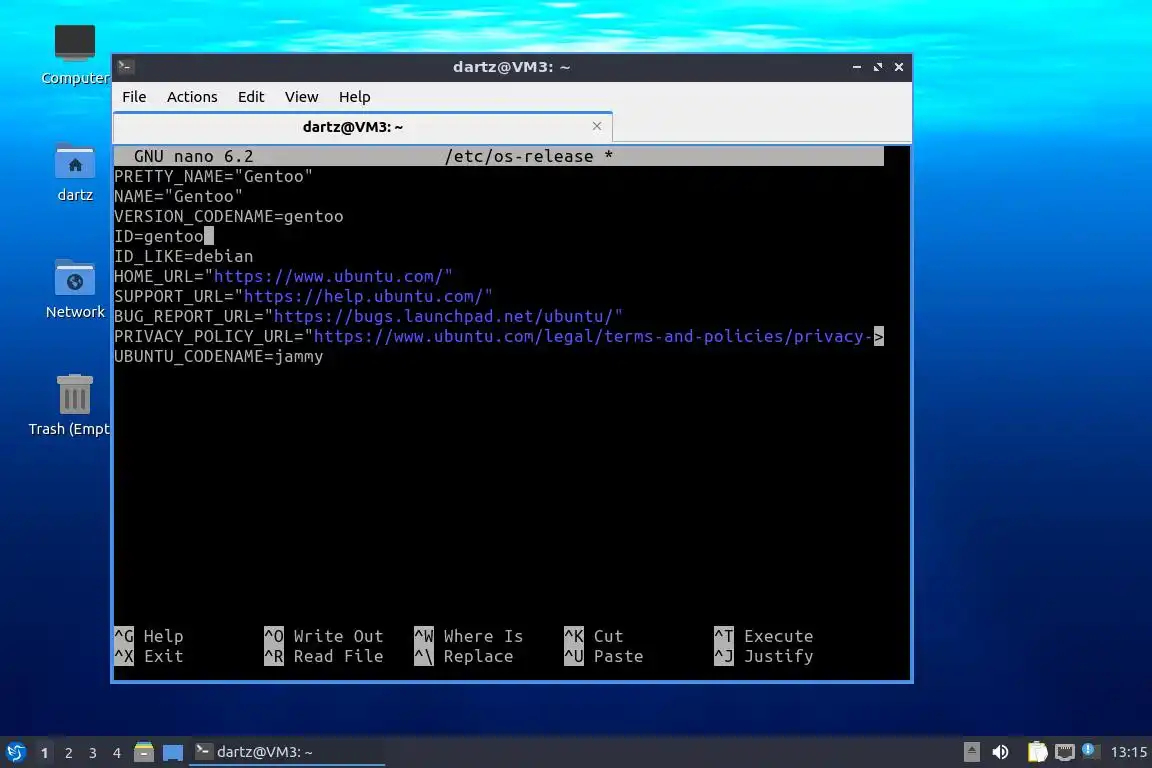Open the Actions menu in terminal

point(192,97)
